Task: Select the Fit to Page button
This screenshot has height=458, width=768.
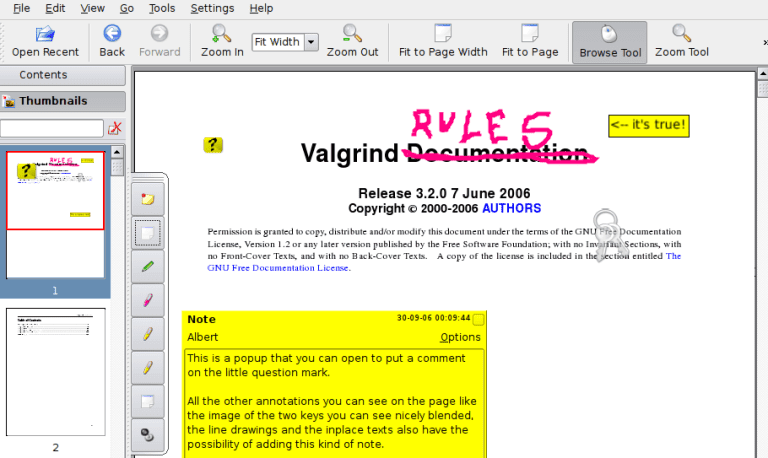Action: pyautogui.click(x=529, y=41)
